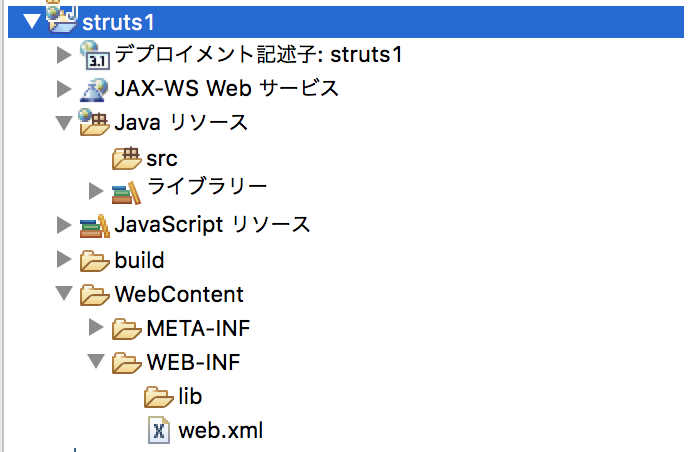The width and height of the screenshot is (688, 452).
Task: Click the deployment descriptor icon
Action: pyautogui.click(x=95, y=53)
